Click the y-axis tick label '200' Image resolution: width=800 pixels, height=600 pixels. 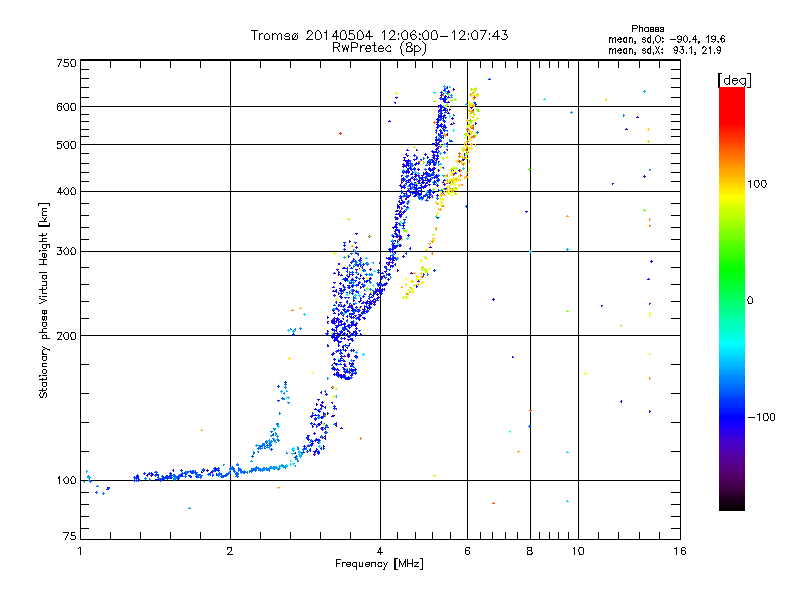tap(66, 336)
